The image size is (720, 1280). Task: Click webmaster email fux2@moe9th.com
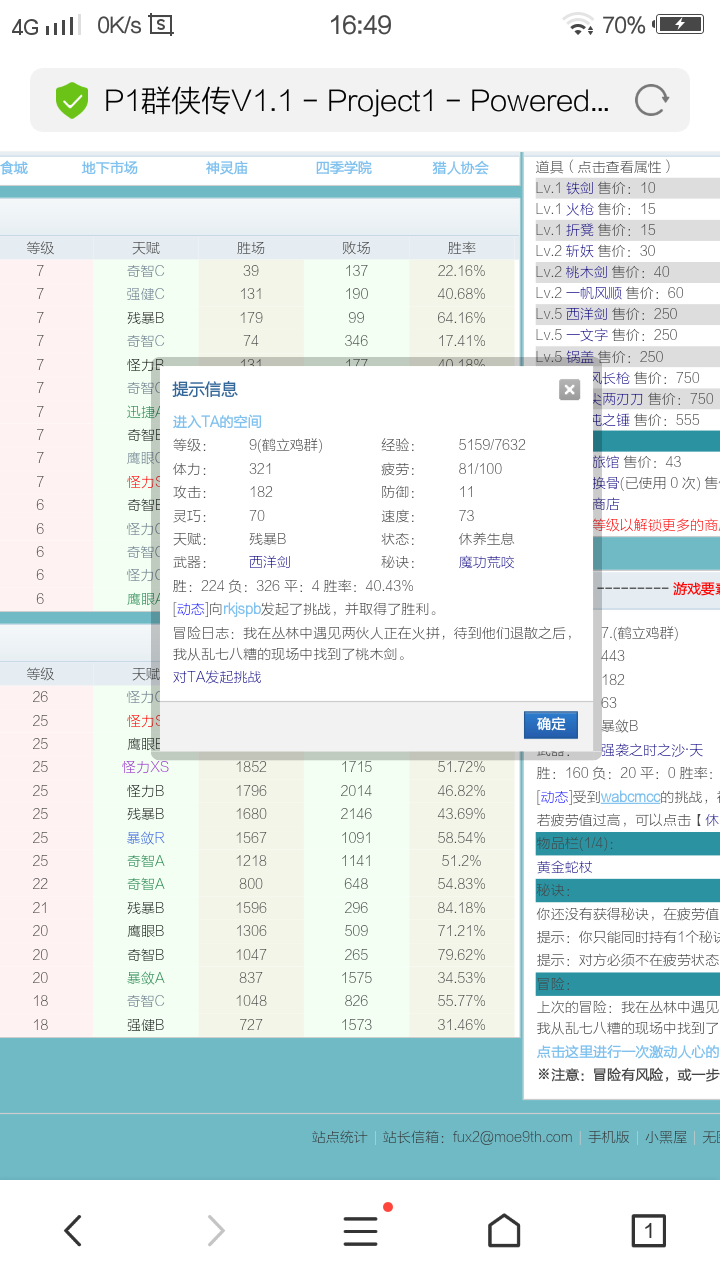513,1137
